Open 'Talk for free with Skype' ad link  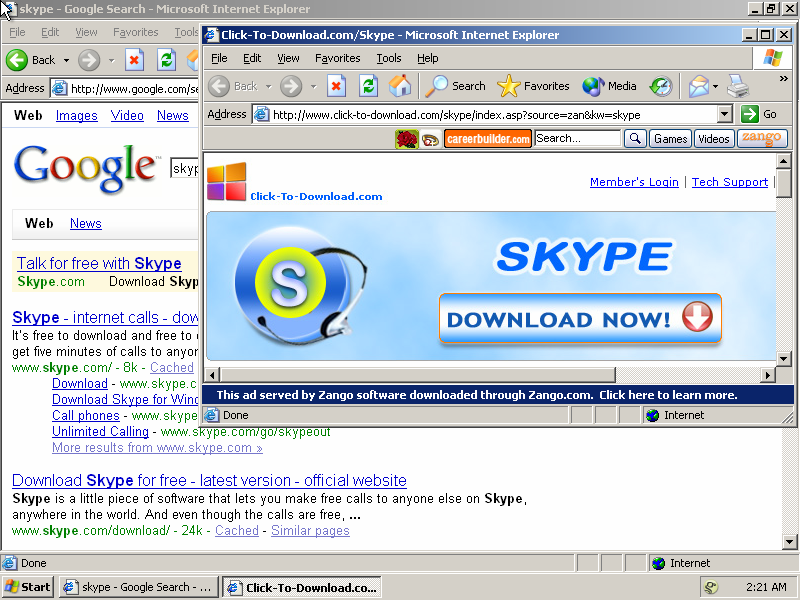(99, 263)
